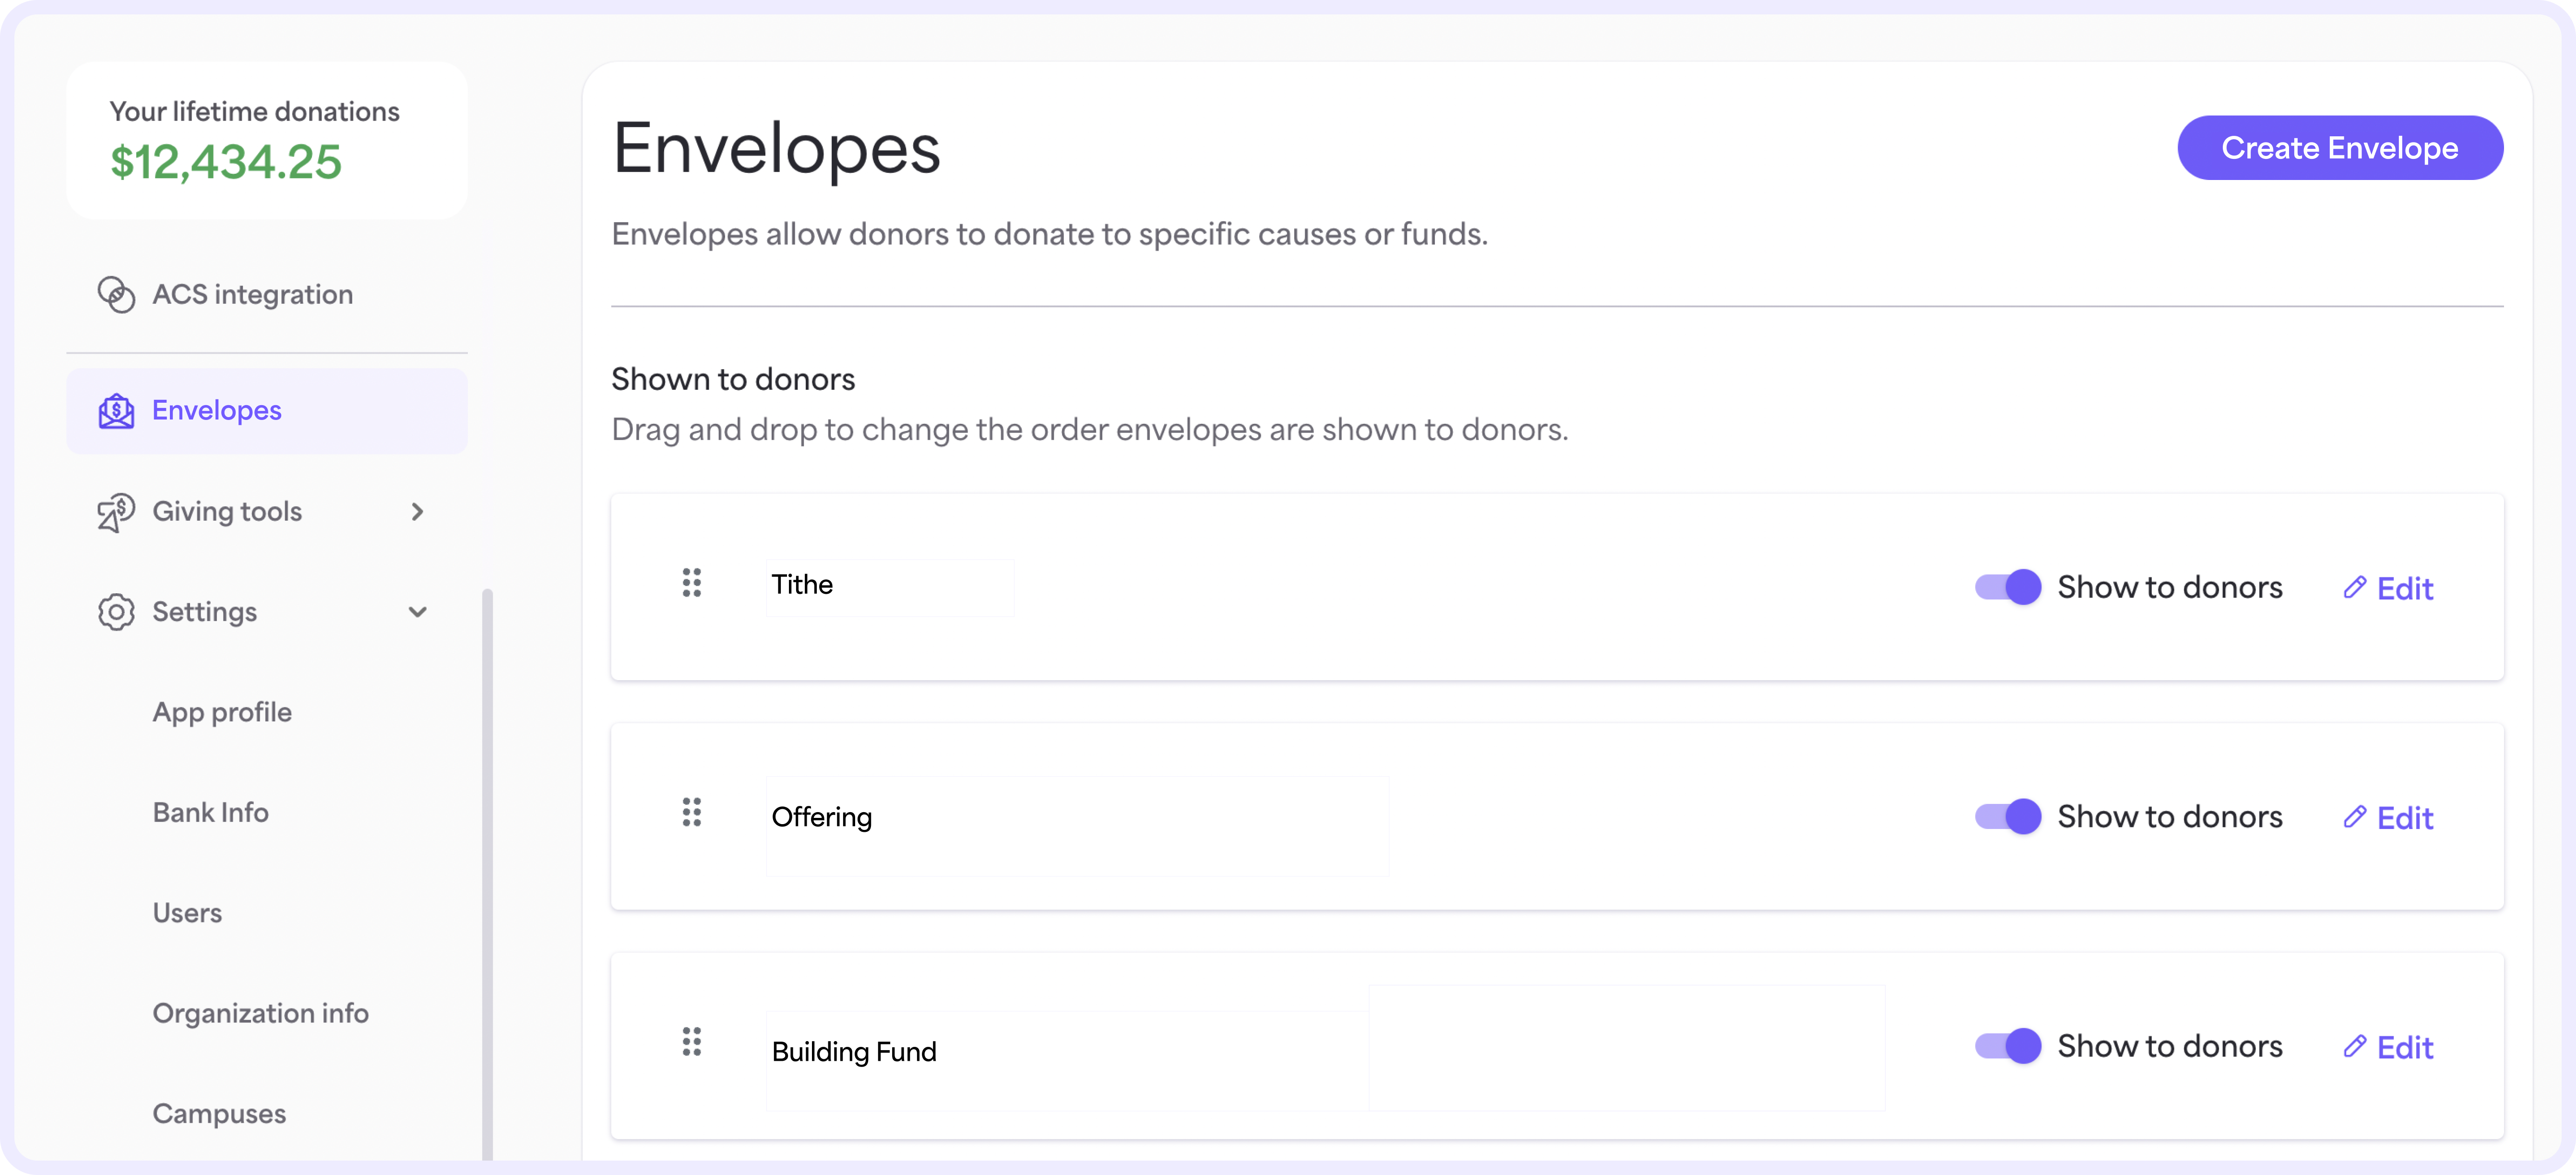Click the sidebar vertical scrollbar
The width and height of the screenshot is (2576, 1175).
pyautogui.click(x=487, y=875)
